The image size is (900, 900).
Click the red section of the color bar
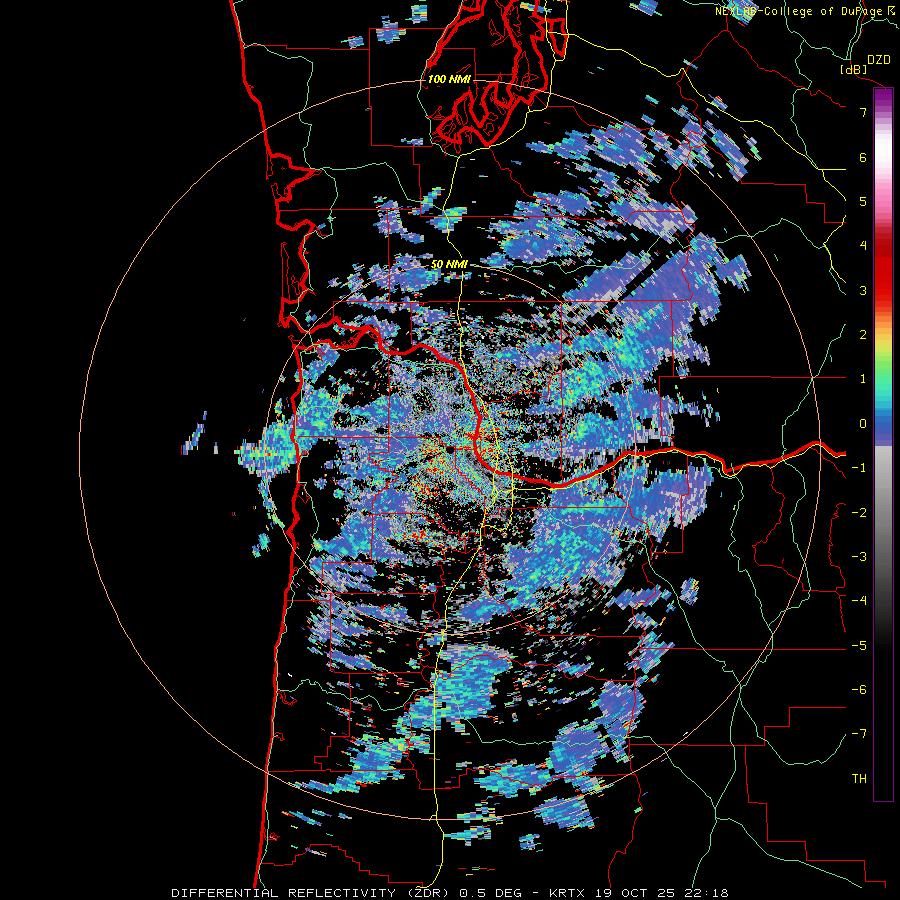883,270
